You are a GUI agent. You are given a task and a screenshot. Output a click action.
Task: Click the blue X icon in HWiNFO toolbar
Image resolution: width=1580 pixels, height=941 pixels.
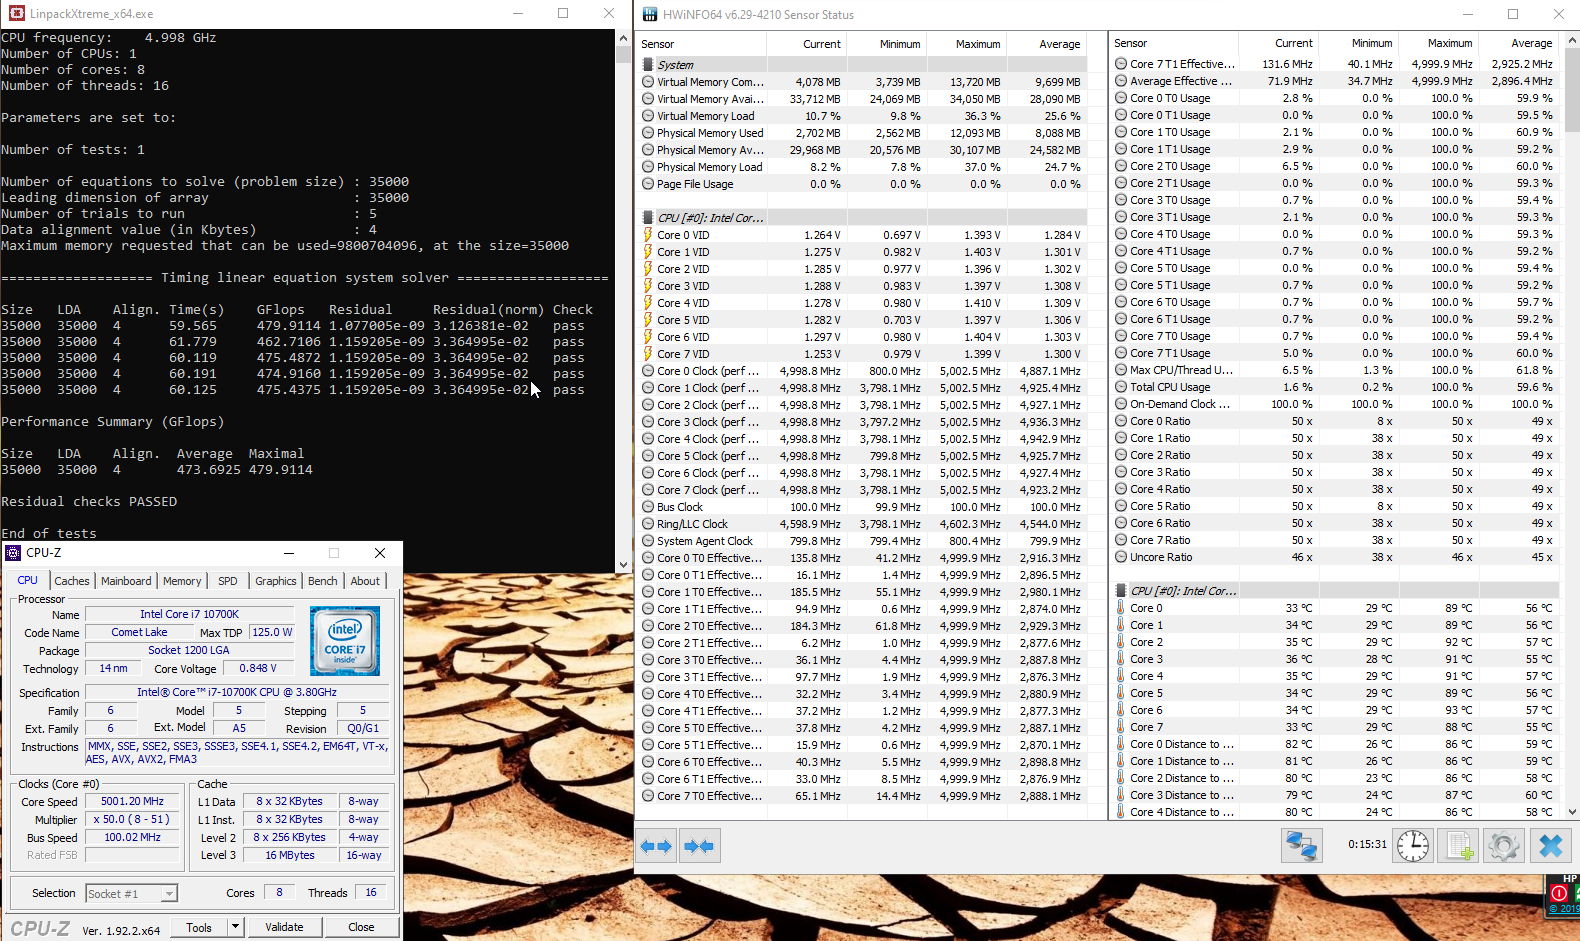(x=1551, y=846)
